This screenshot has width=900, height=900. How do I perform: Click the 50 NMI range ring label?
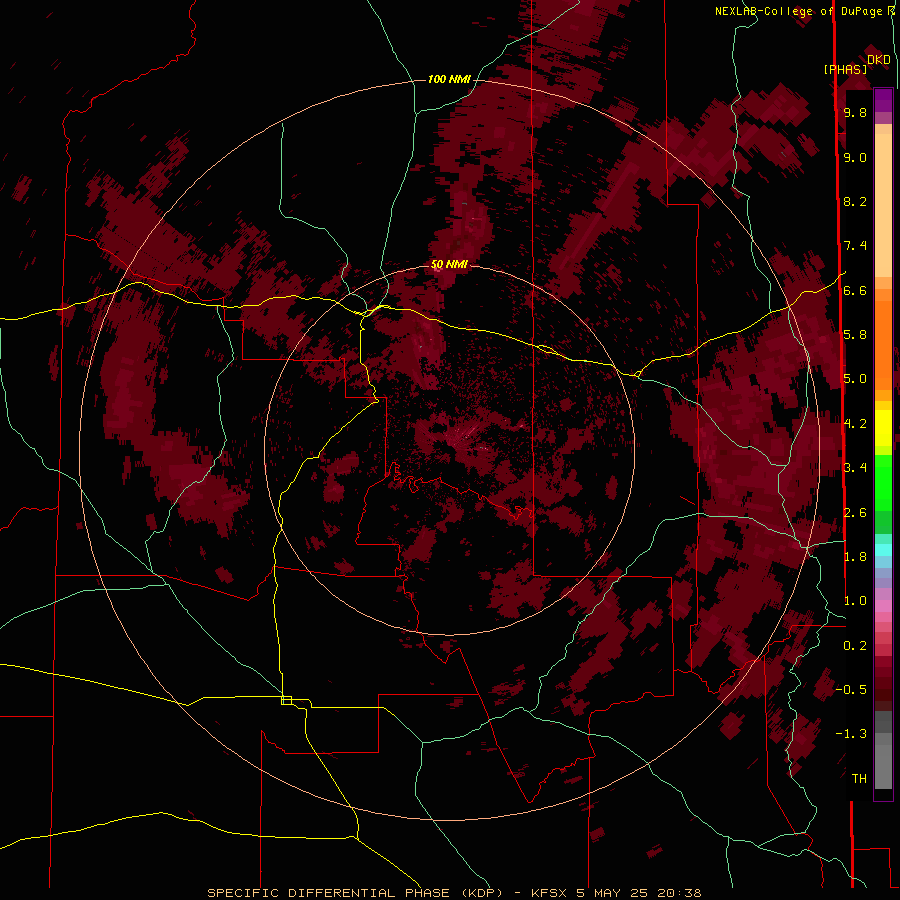449,264
